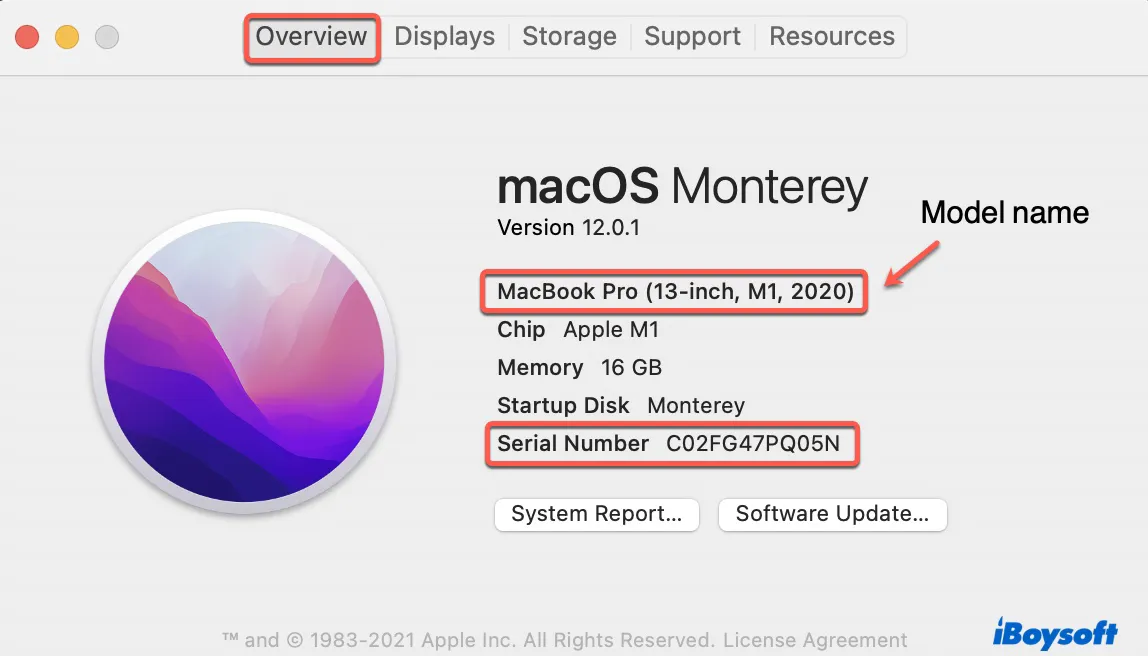Open System Report
This screenshot has width=1148, height=656.
pyautogui.click(x=596, y=515)
